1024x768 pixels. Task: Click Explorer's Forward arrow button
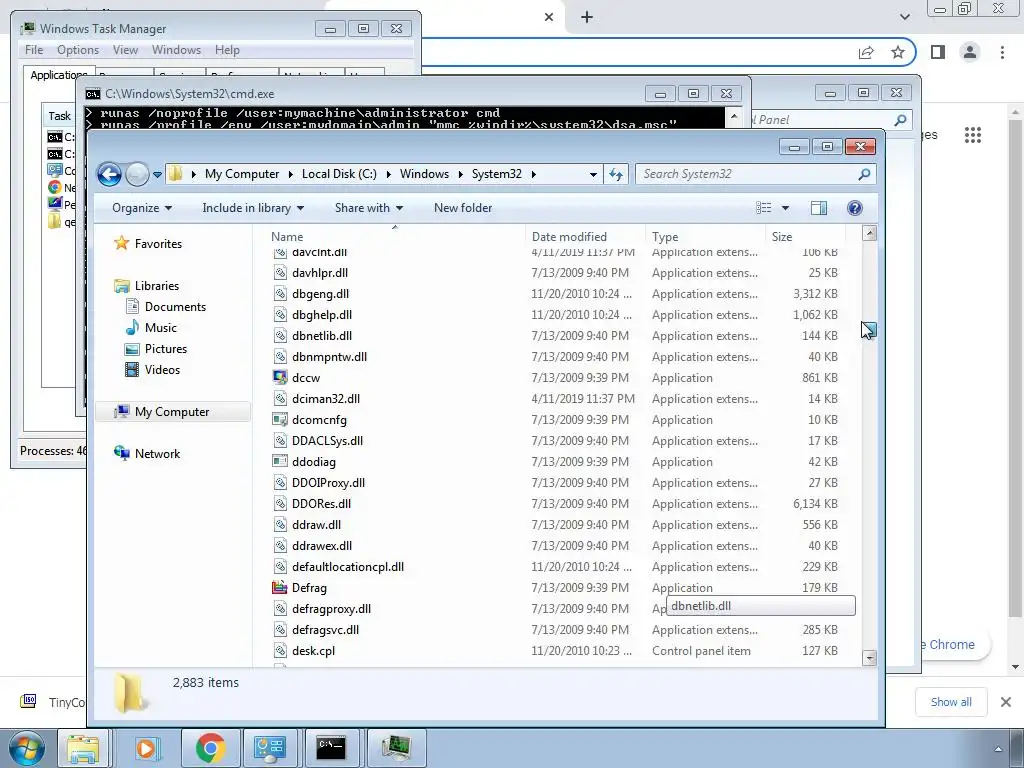136,174
